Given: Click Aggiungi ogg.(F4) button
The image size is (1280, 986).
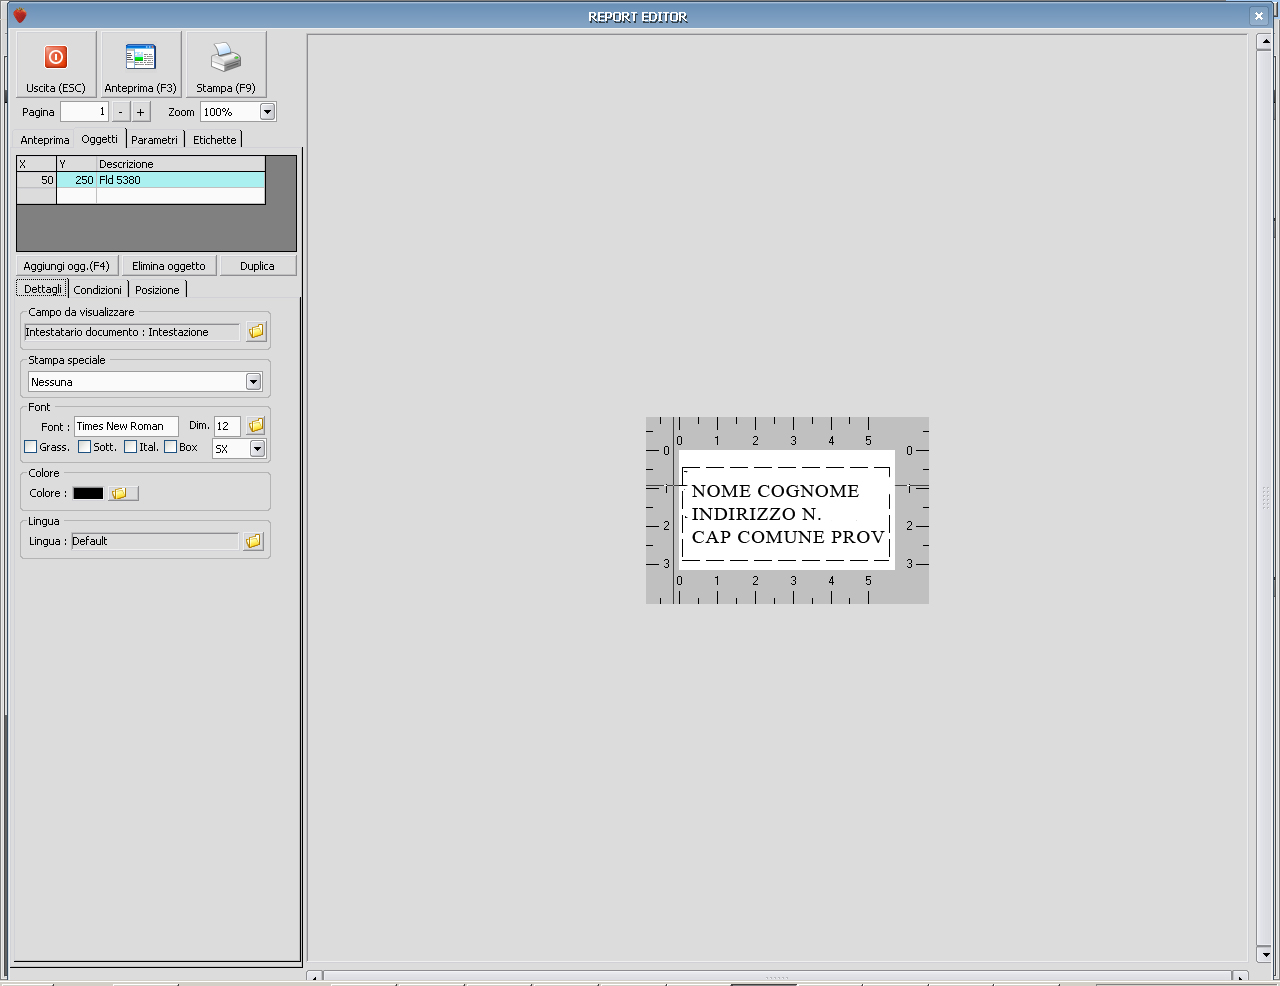Looking at the screenshot, I should [67, 266].
